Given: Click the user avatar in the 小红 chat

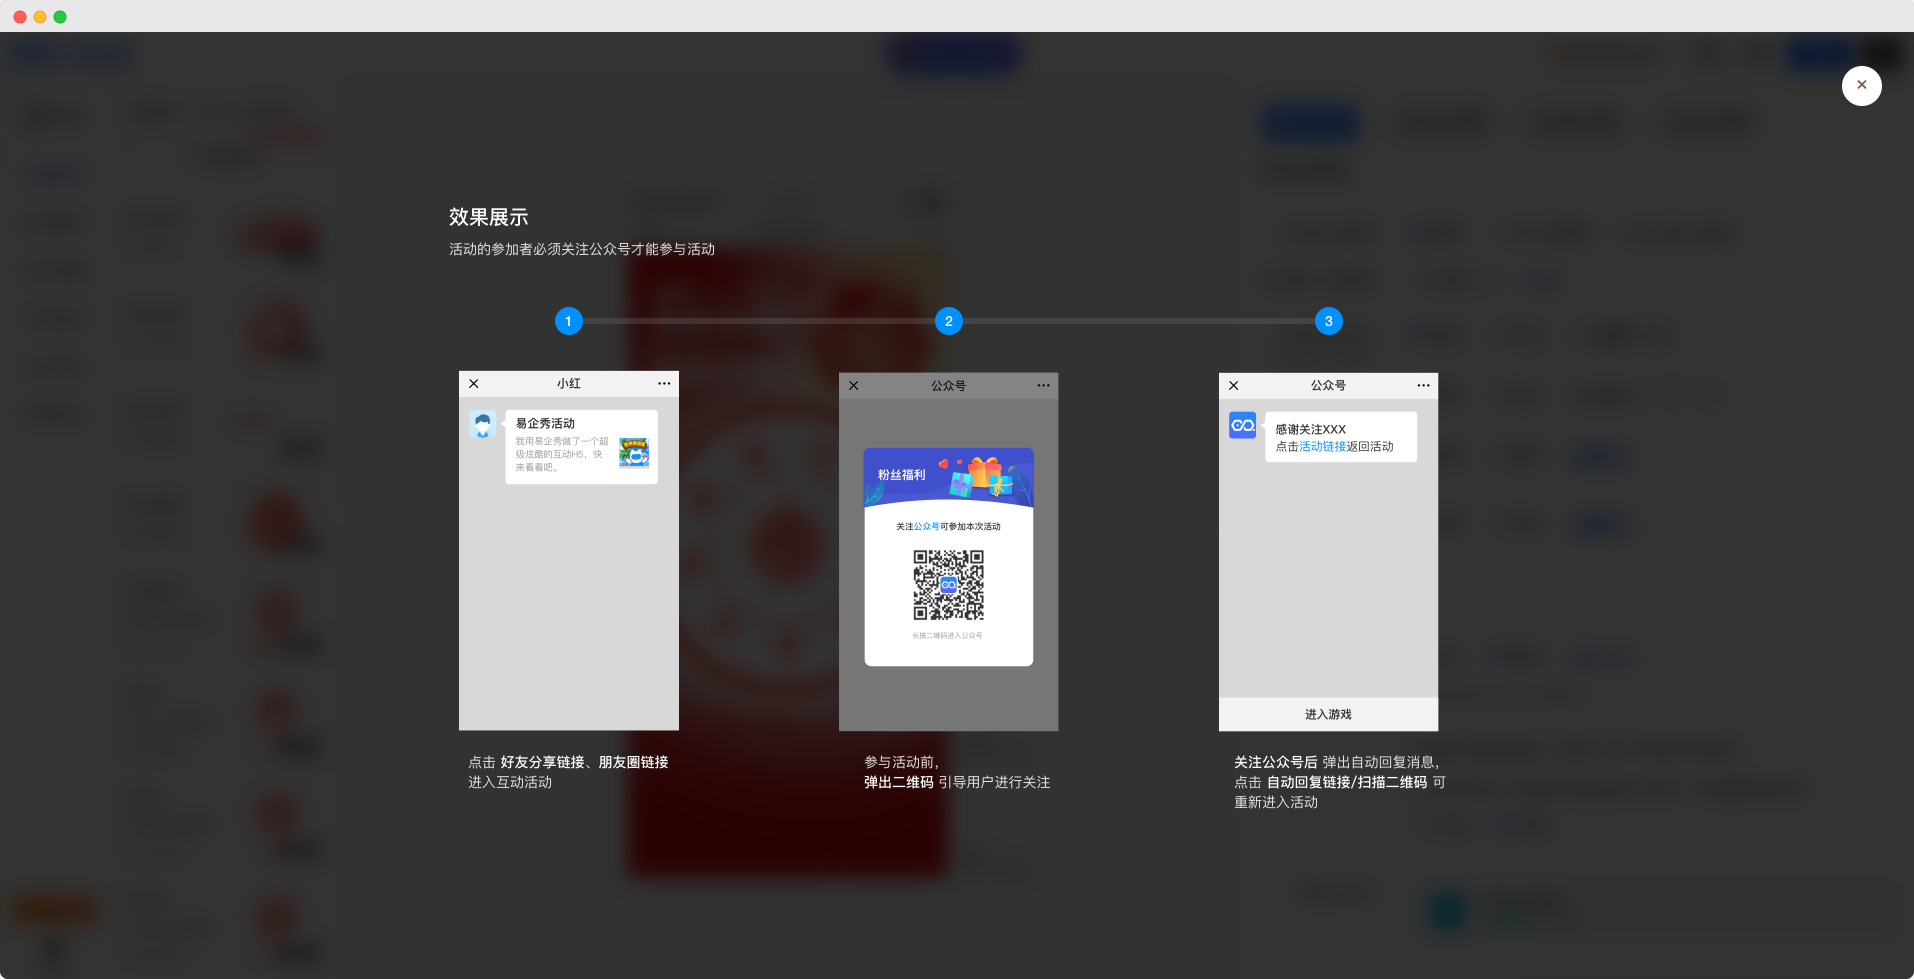Looking at the screenshot, I should 483,424.
